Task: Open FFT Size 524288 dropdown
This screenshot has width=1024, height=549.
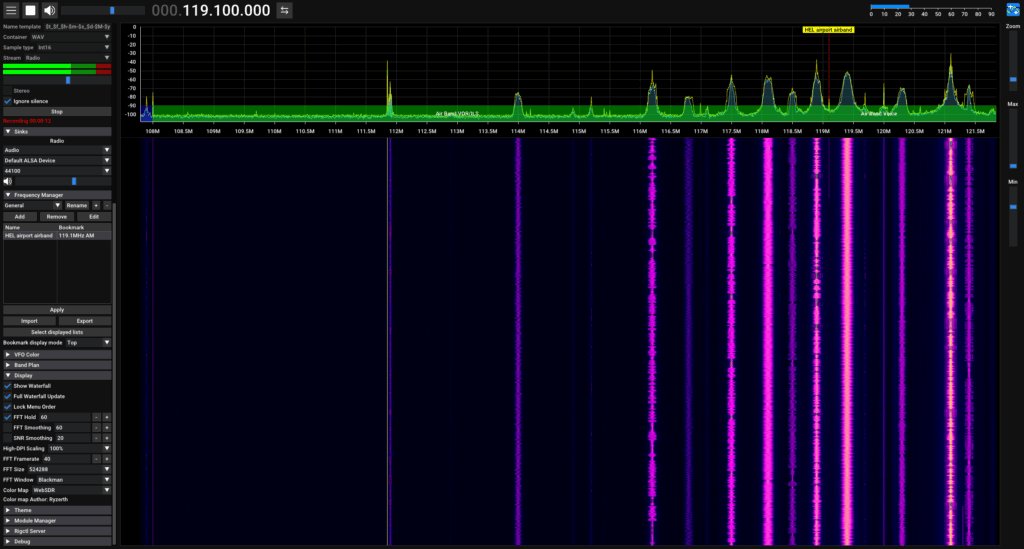Action: pyautogui.click(x=69, y=470)
